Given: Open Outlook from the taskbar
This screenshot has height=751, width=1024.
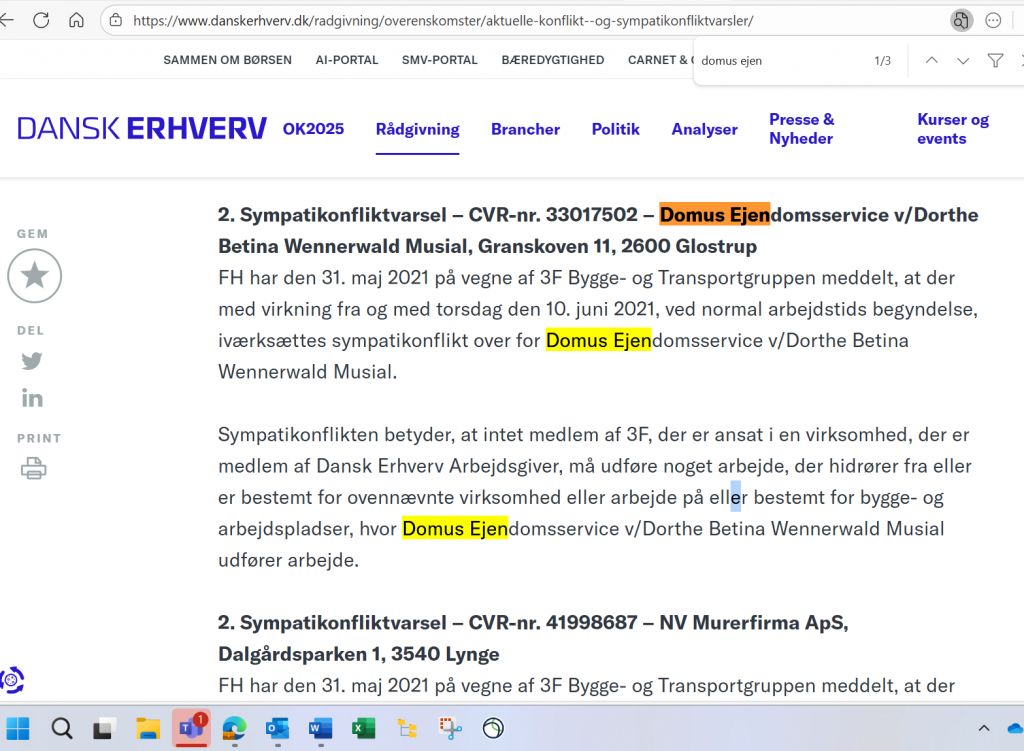Looking at the screenshot, I should 278,728.
